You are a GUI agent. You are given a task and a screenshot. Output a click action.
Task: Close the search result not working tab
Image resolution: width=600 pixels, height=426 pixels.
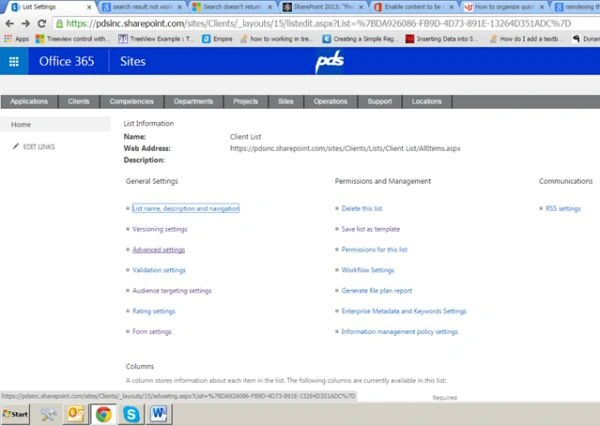click(x=179, y=7)
